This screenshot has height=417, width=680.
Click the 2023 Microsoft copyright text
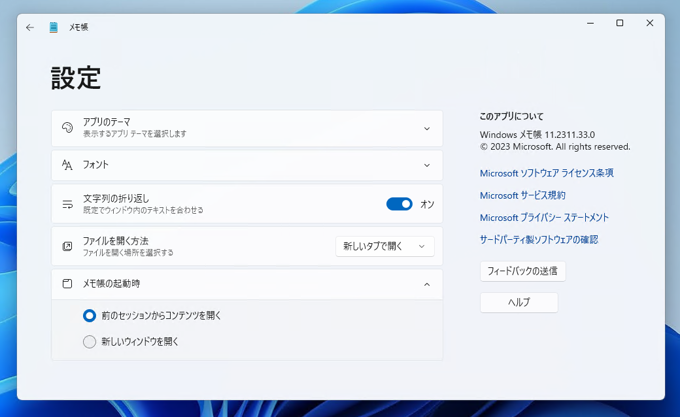pyautogui.click(x=555, y=147)
